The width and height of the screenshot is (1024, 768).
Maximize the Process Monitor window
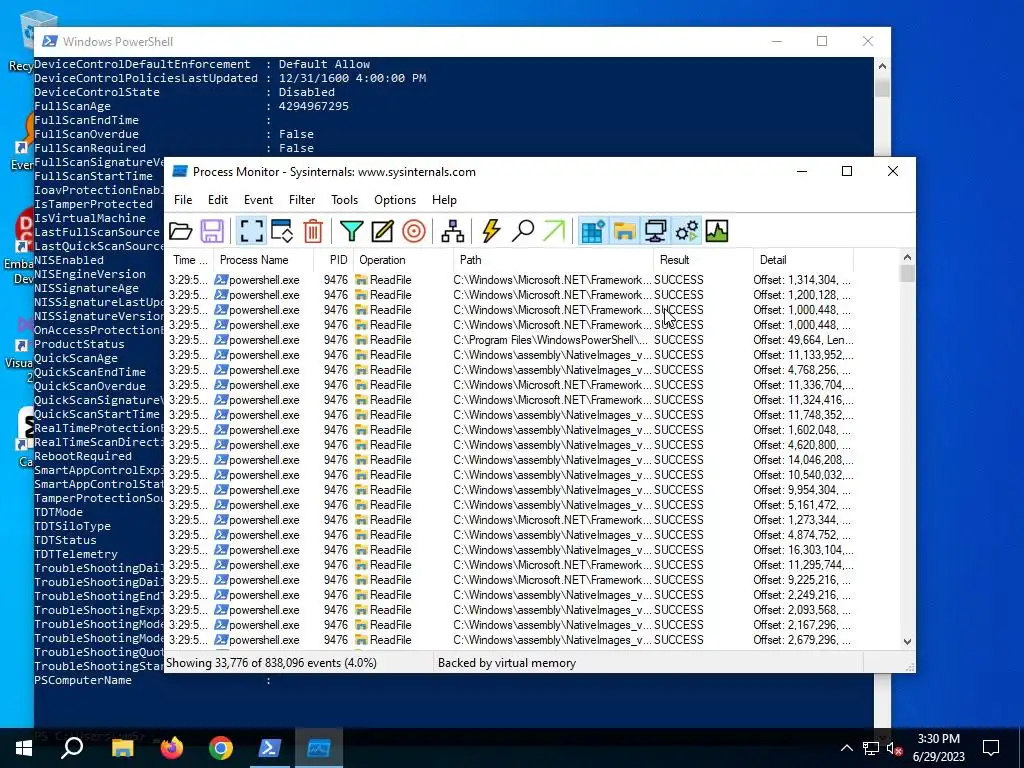847,171
